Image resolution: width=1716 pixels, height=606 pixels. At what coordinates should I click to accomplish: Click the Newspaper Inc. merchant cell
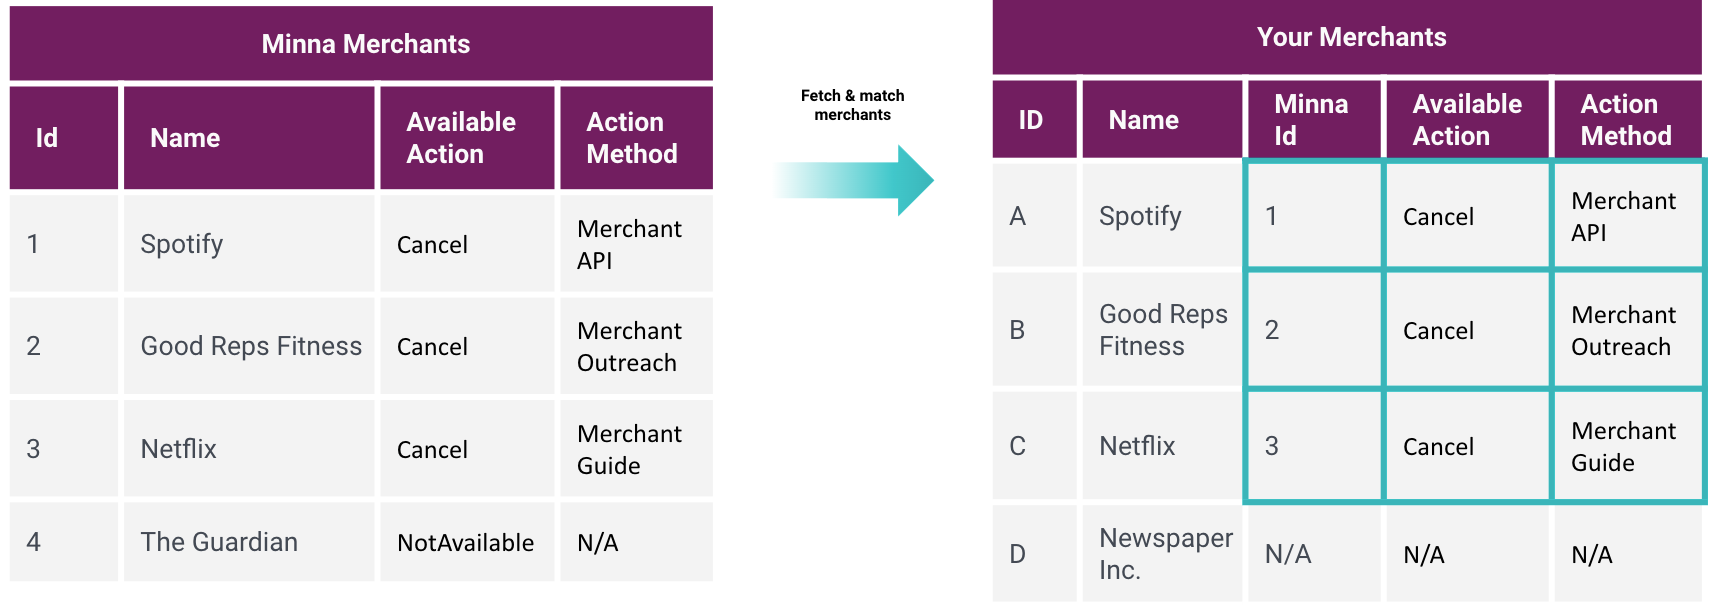(1165, 553)
